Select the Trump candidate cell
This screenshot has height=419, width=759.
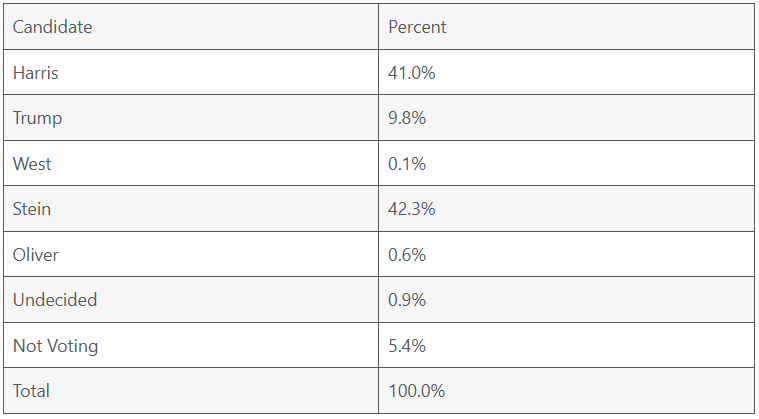pyautogui.click(x=37, y=118)
